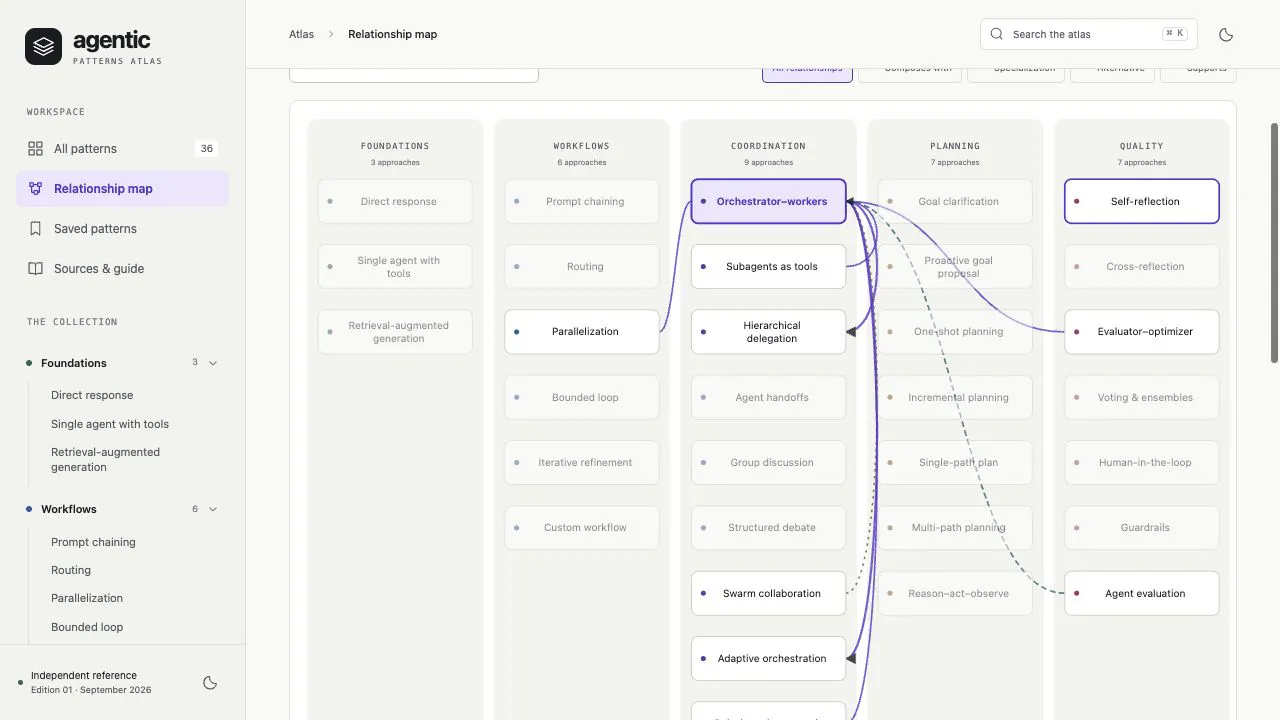
Task: Click the page's vertical scrollbar
Action: pyautogui.click(x=1274, y=243)
